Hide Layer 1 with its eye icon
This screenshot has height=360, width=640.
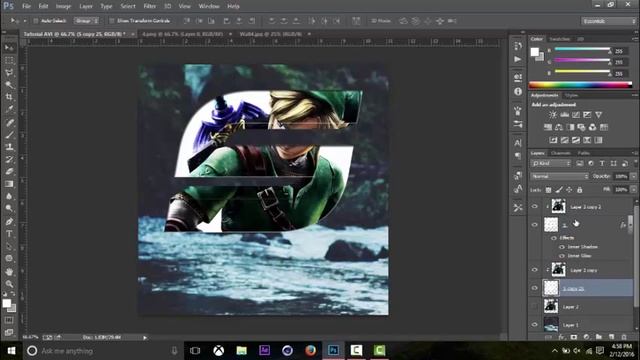click(x=535, y=324)
